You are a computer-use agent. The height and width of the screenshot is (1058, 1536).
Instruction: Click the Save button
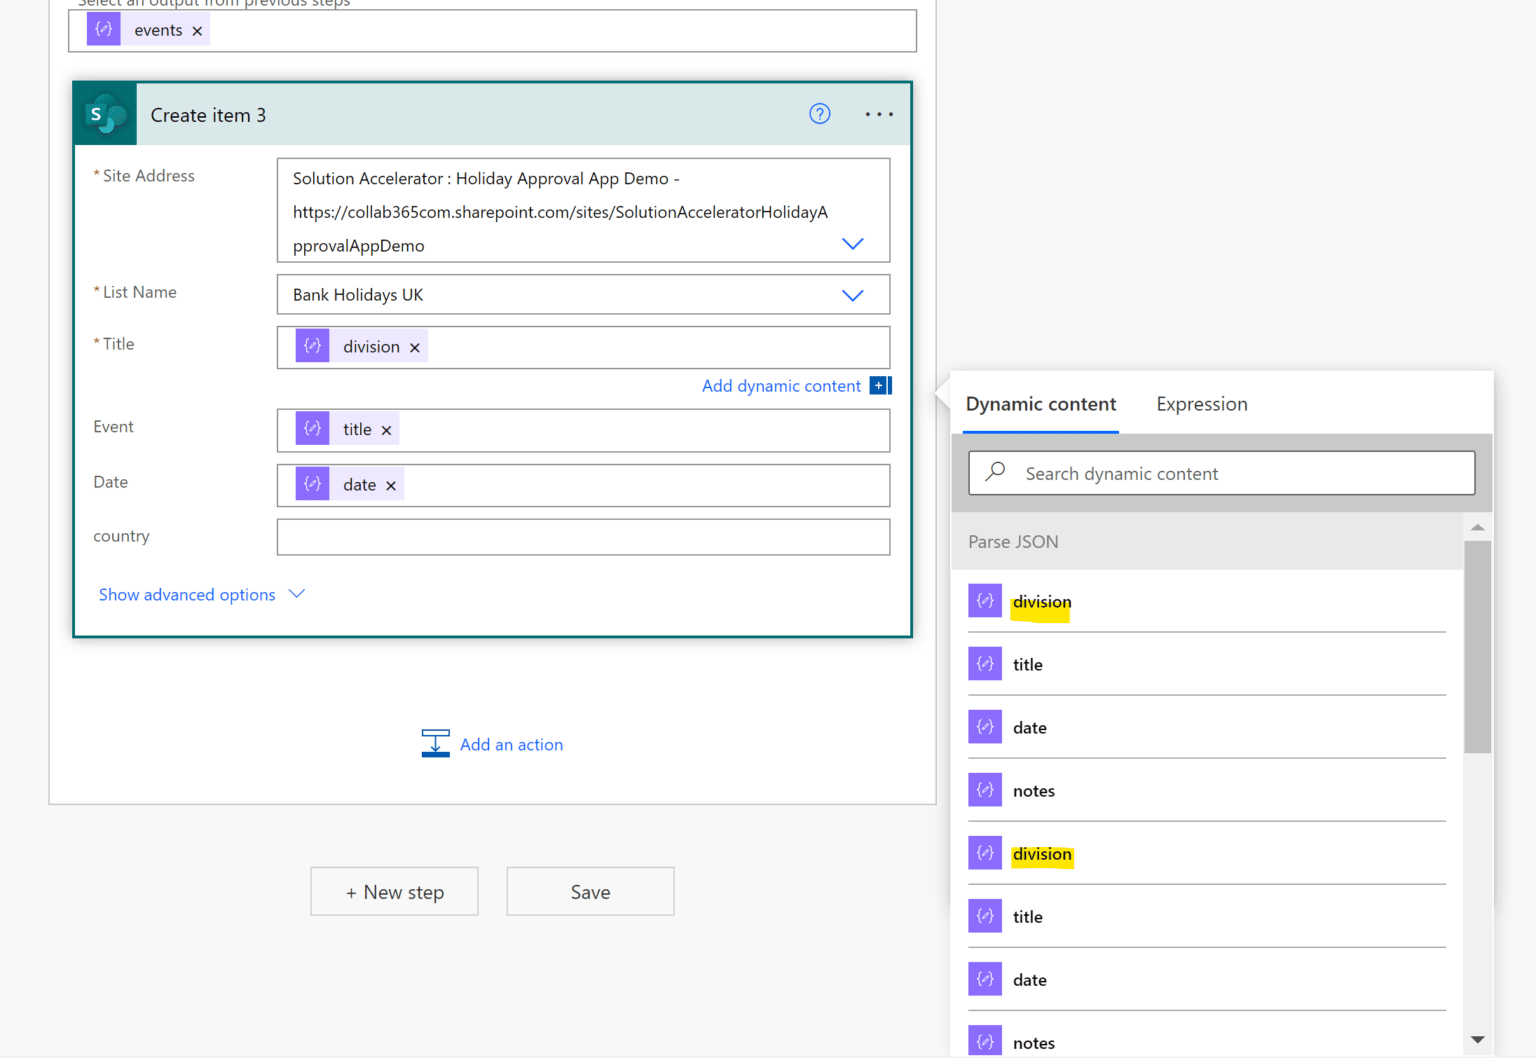pos(590,892)
